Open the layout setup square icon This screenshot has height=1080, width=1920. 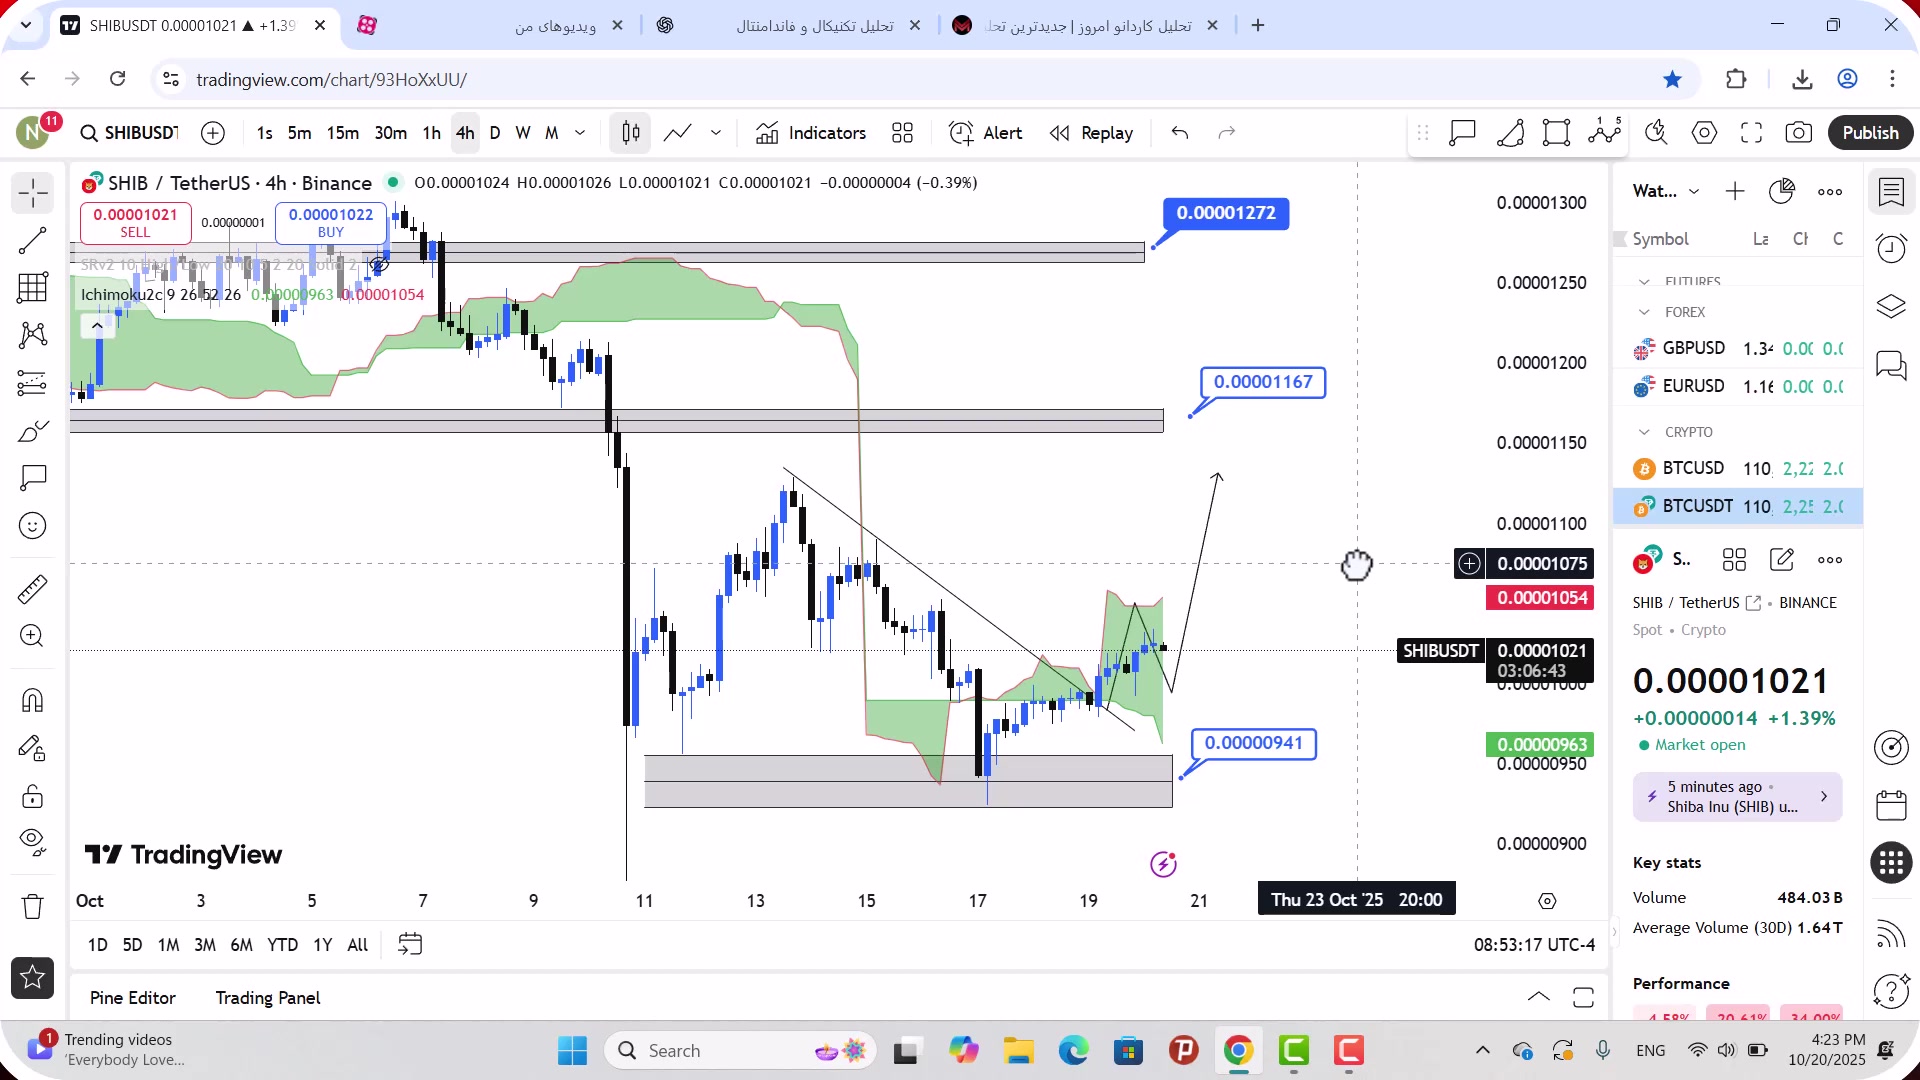(1556, 133)
